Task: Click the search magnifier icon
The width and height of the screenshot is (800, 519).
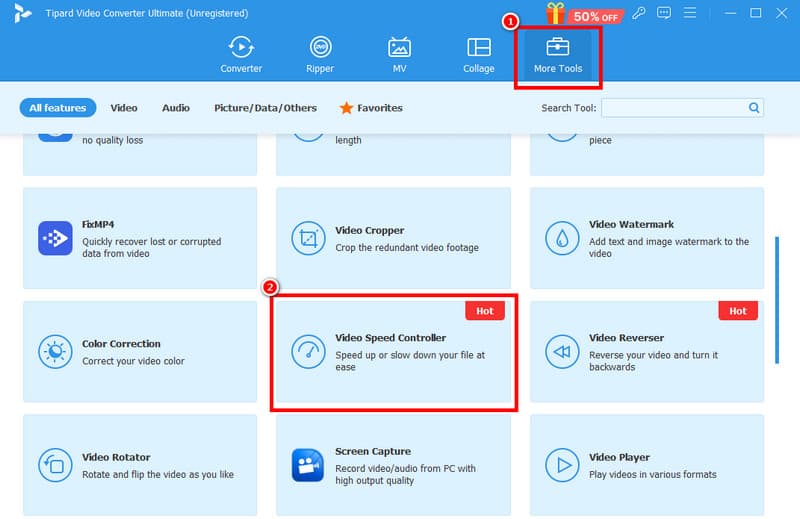Action: (754, 108)
